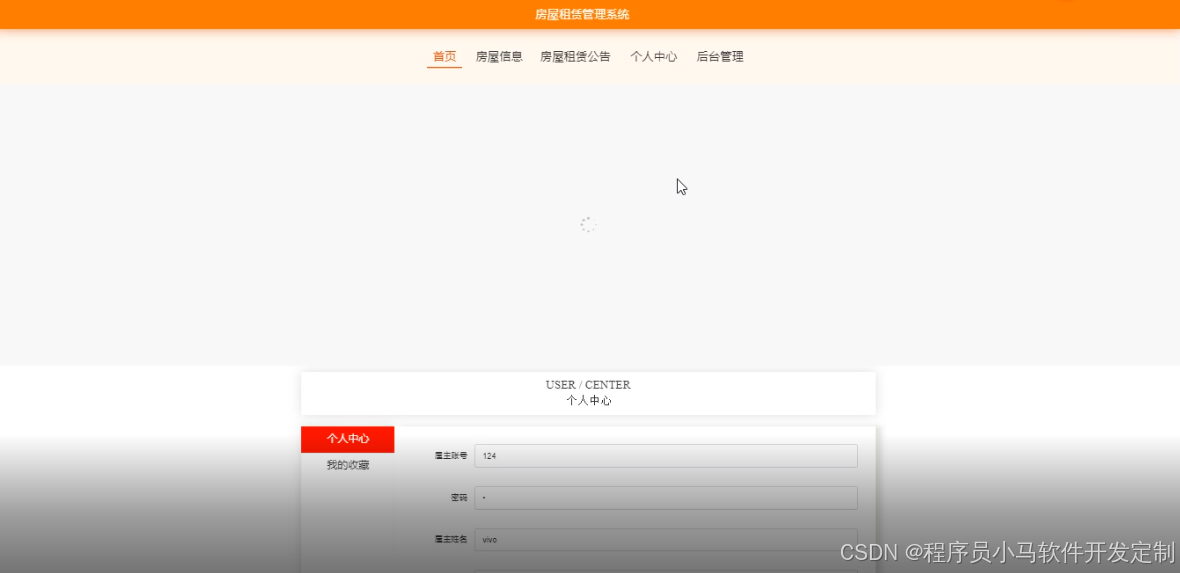Click into the 密码 password field
Screen dimensions: 1180x573
(x=666, y=498)
